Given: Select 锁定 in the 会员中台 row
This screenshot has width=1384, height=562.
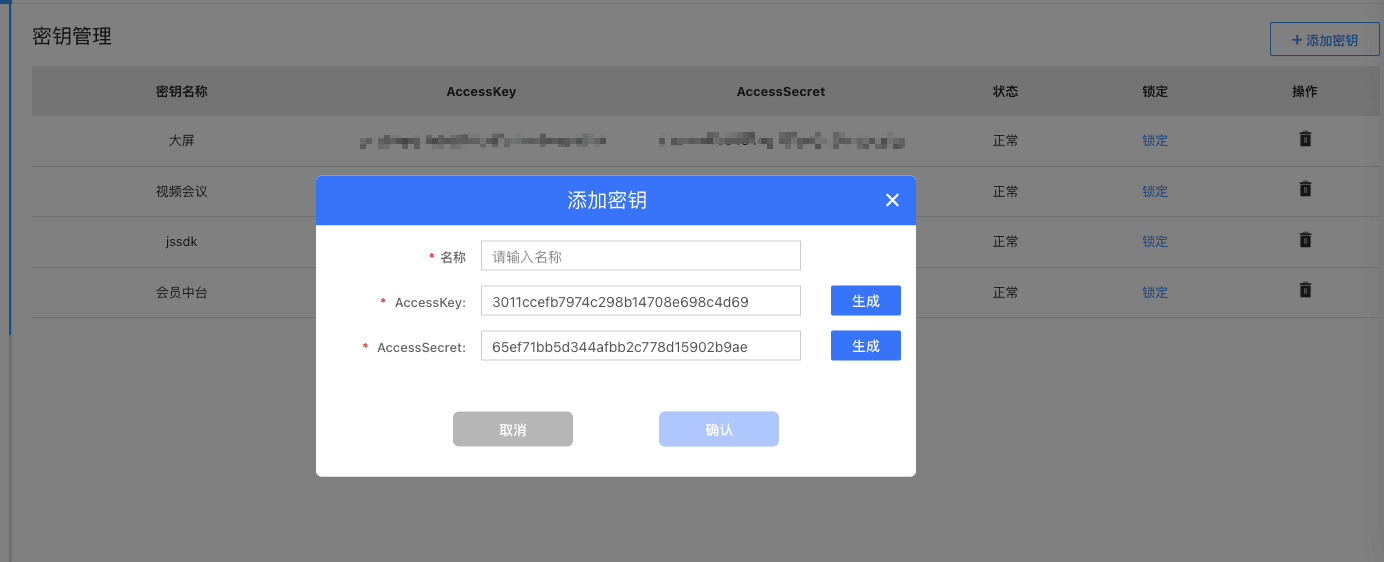Looking at the screenshot, I should pyautogui.click(x=1155, y=292).
